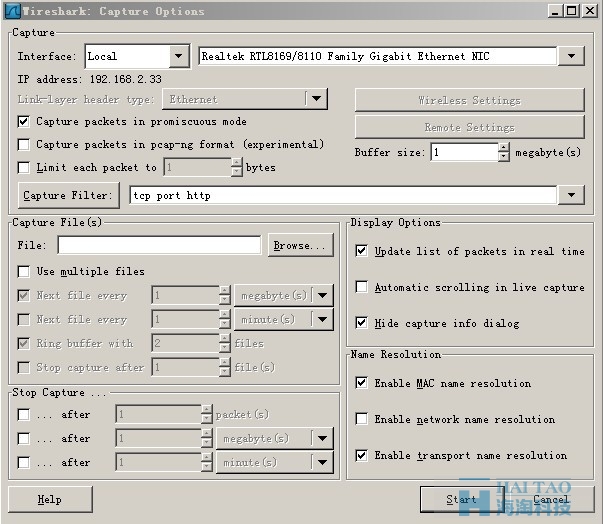Viewport: 603px width, 524px height.
Task: Click the Buffer size stepper arrows
Action: point(504,152)
